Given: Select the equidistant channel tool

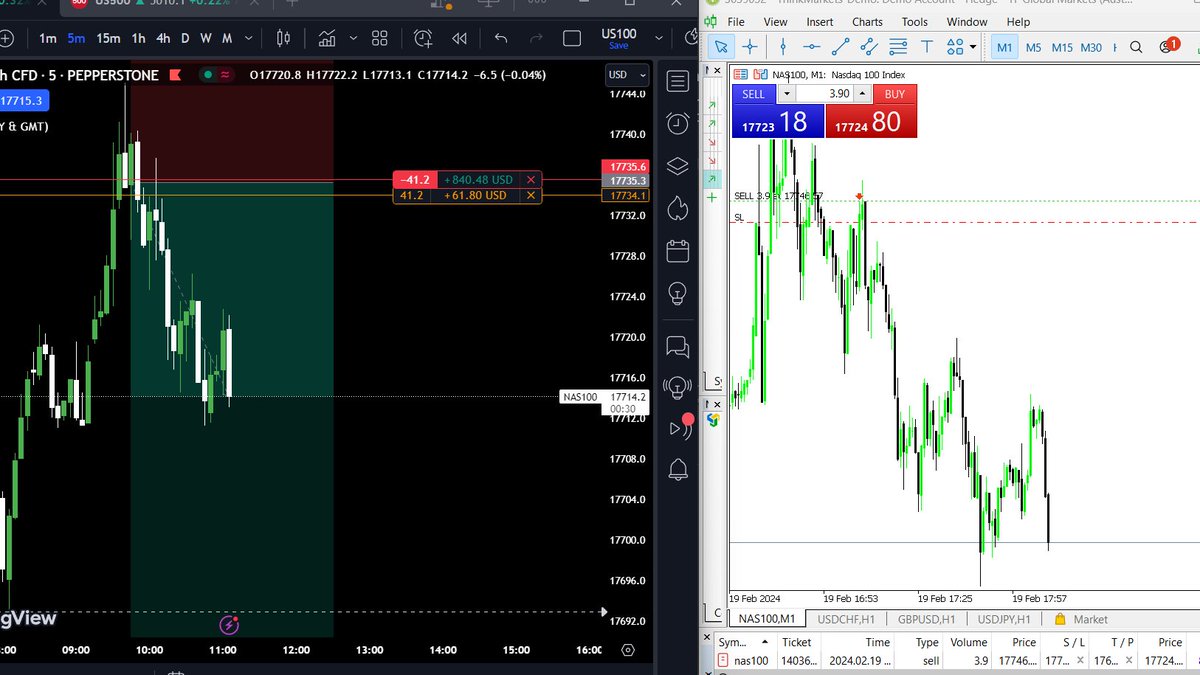Looking at the screenshot, I should point(868,47).
